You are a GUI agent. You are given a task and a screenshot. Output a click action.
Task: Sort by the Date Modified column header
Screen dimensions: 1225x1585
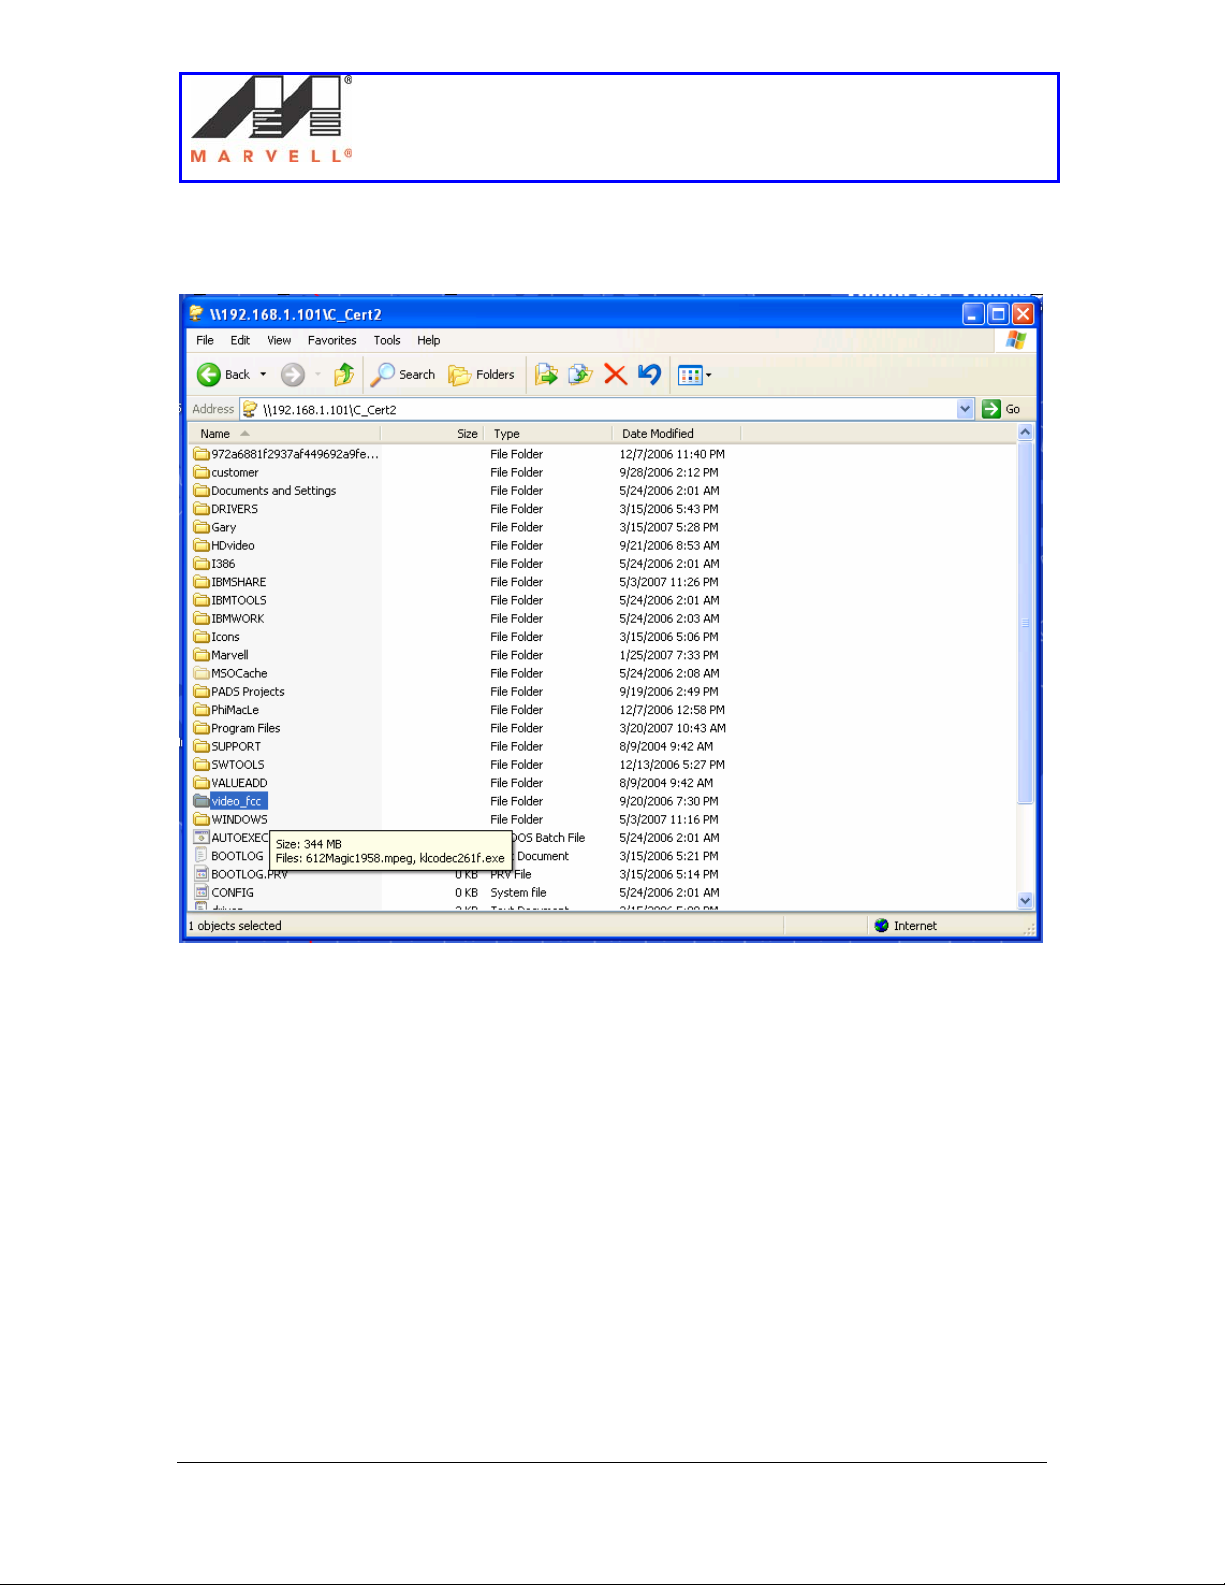658,434
